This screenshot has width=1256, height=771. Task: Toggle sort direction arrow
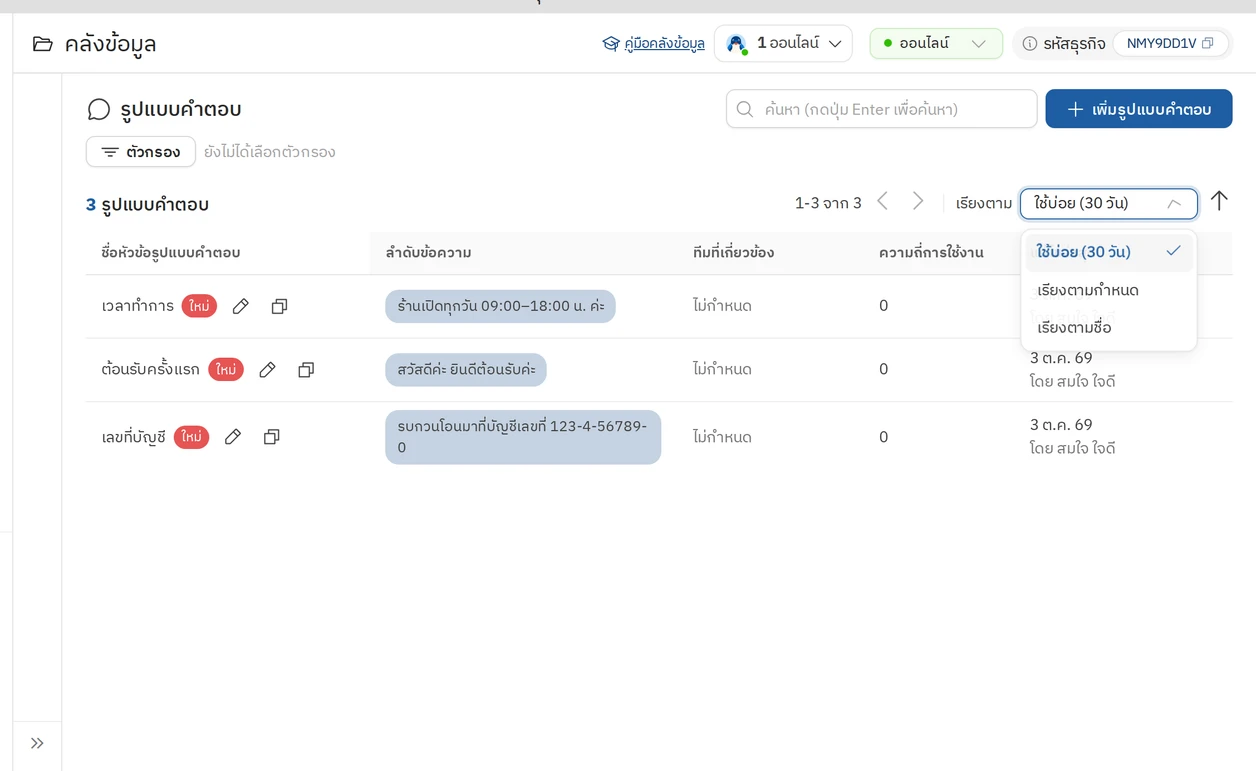pyautogui.click(x=1219, y=201)
